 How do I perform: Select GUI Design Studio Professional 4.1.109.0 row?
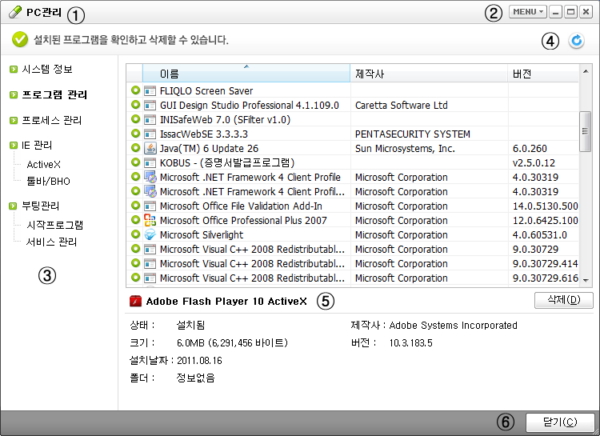pos(352,105)
